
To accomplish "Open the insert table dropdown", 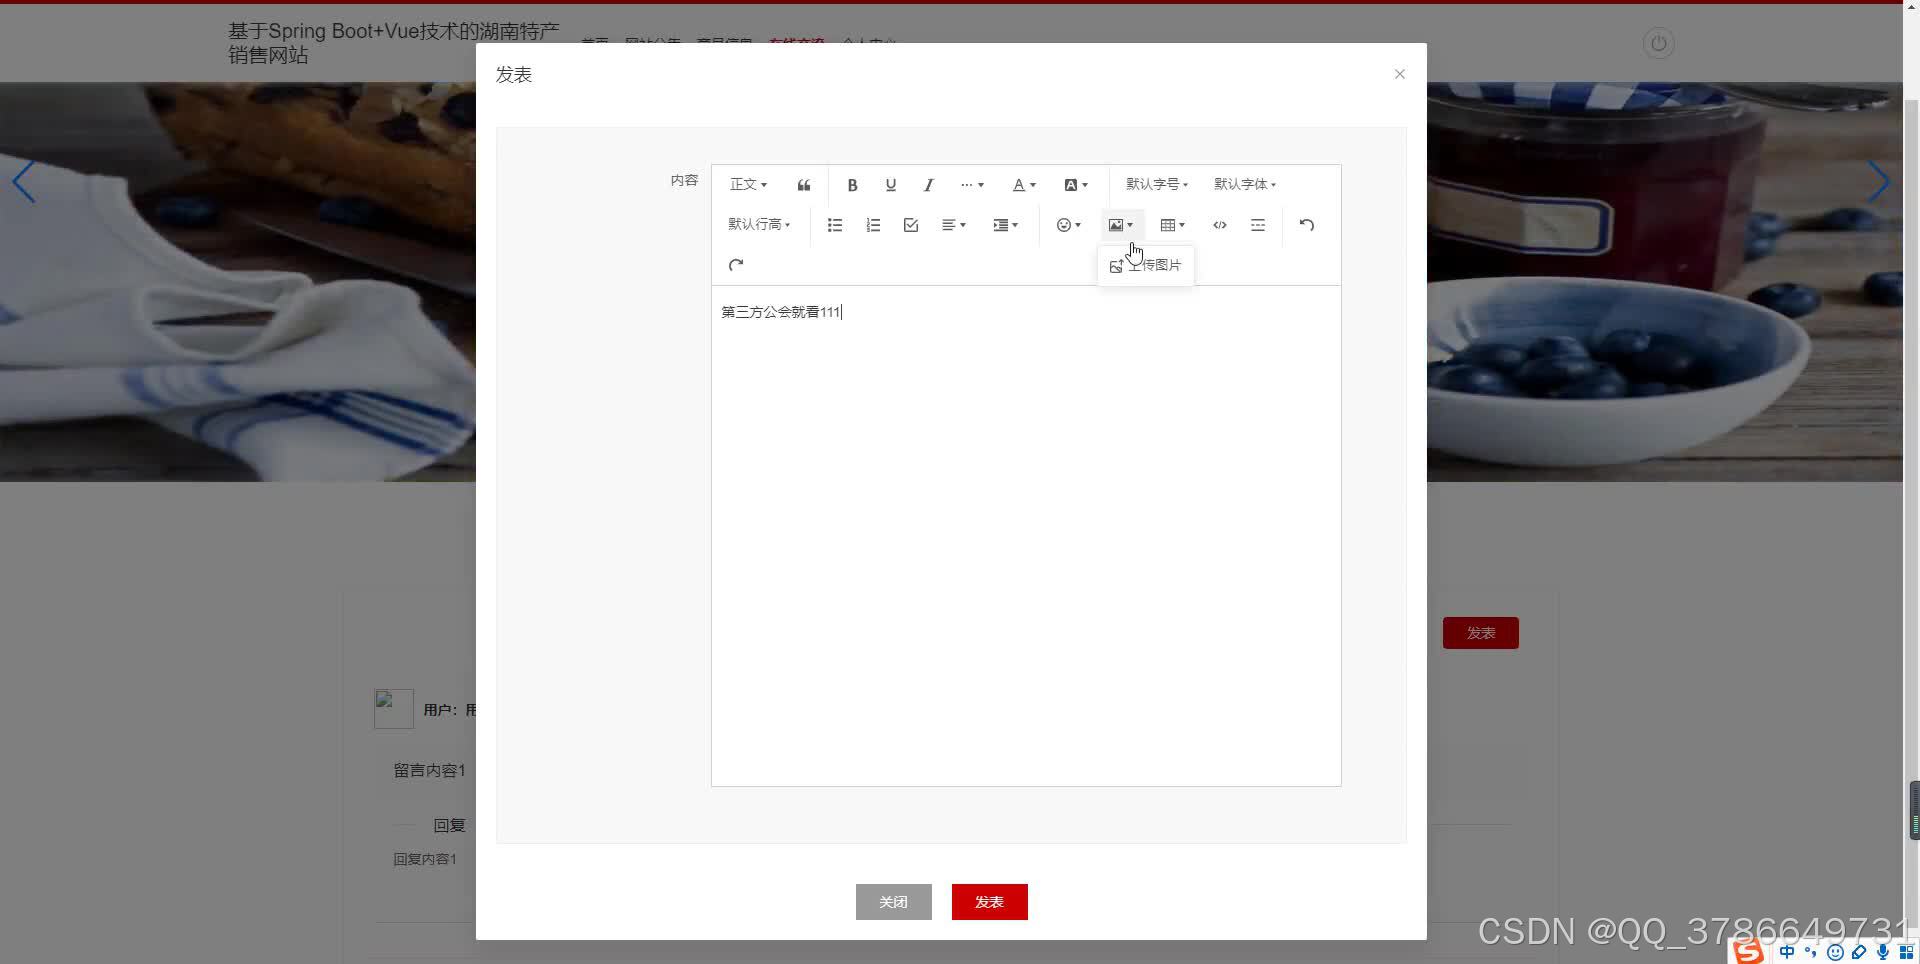I will 1172,225.
